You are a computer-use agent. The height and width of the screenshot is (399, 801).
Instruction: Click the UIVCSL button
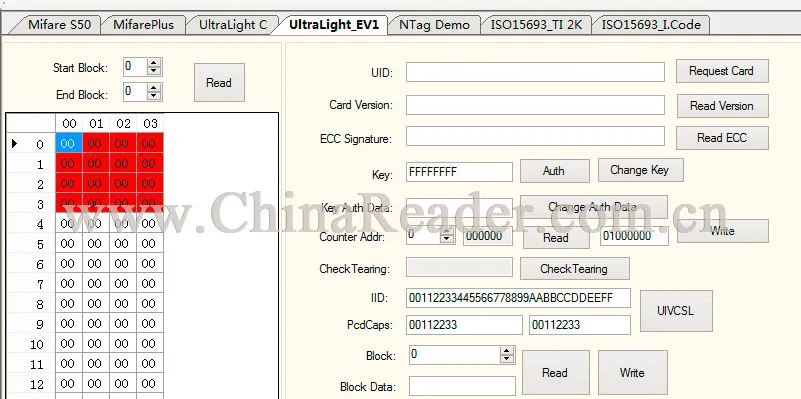tap(676, 311)
